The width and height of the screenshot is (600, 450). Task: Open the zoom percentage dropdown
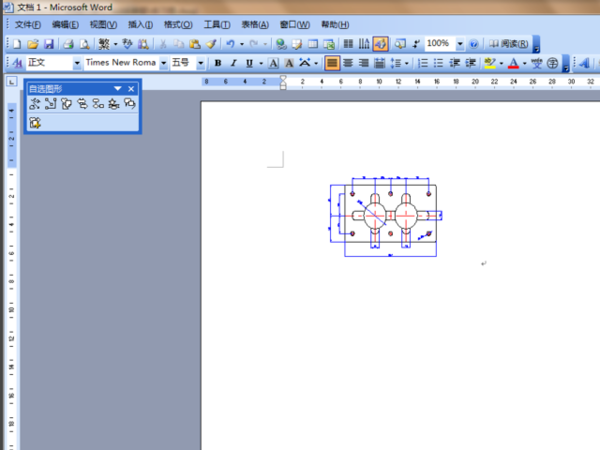click(460, 44)
